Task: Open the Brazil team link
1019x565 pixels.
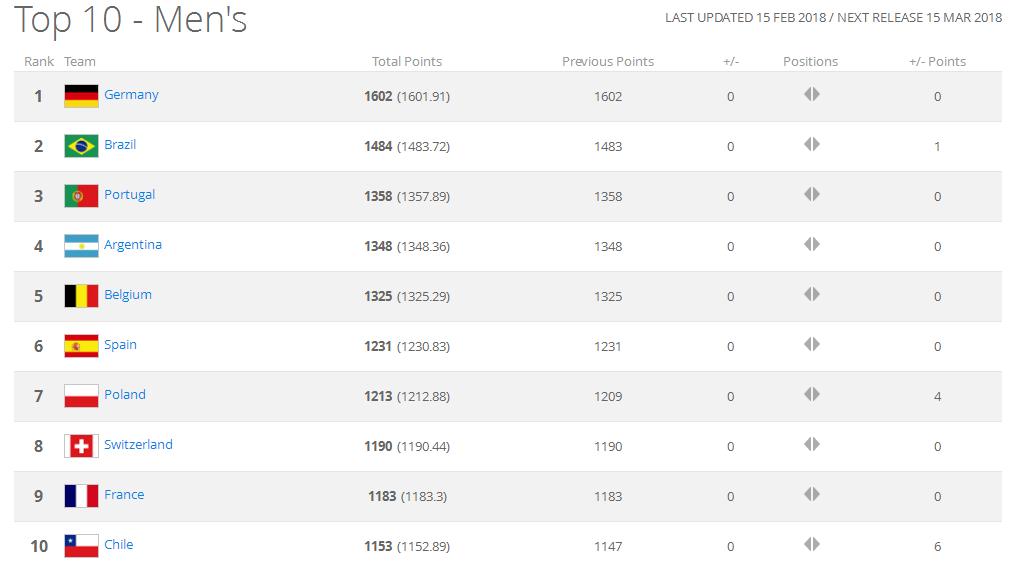Action: click(x=120, y=145)
